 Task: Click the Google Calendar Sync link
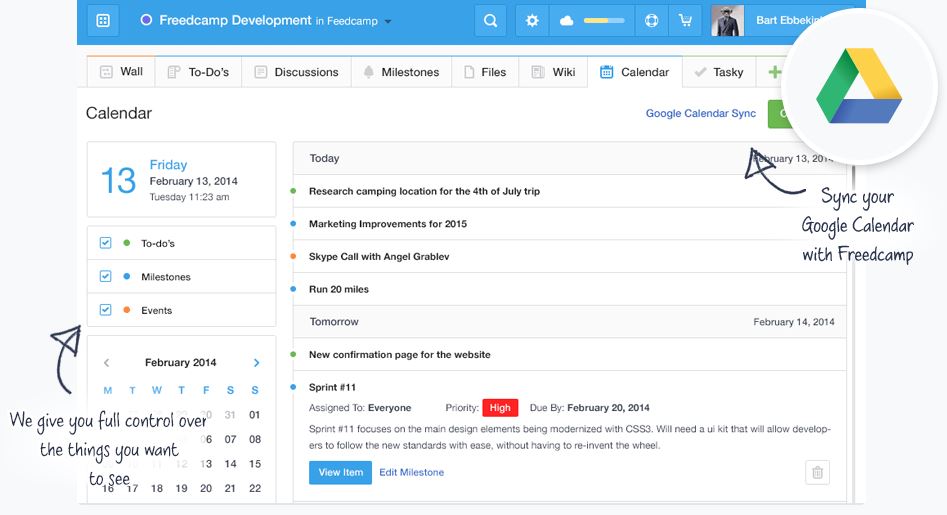pyautogui.click(x=701, y=114)
